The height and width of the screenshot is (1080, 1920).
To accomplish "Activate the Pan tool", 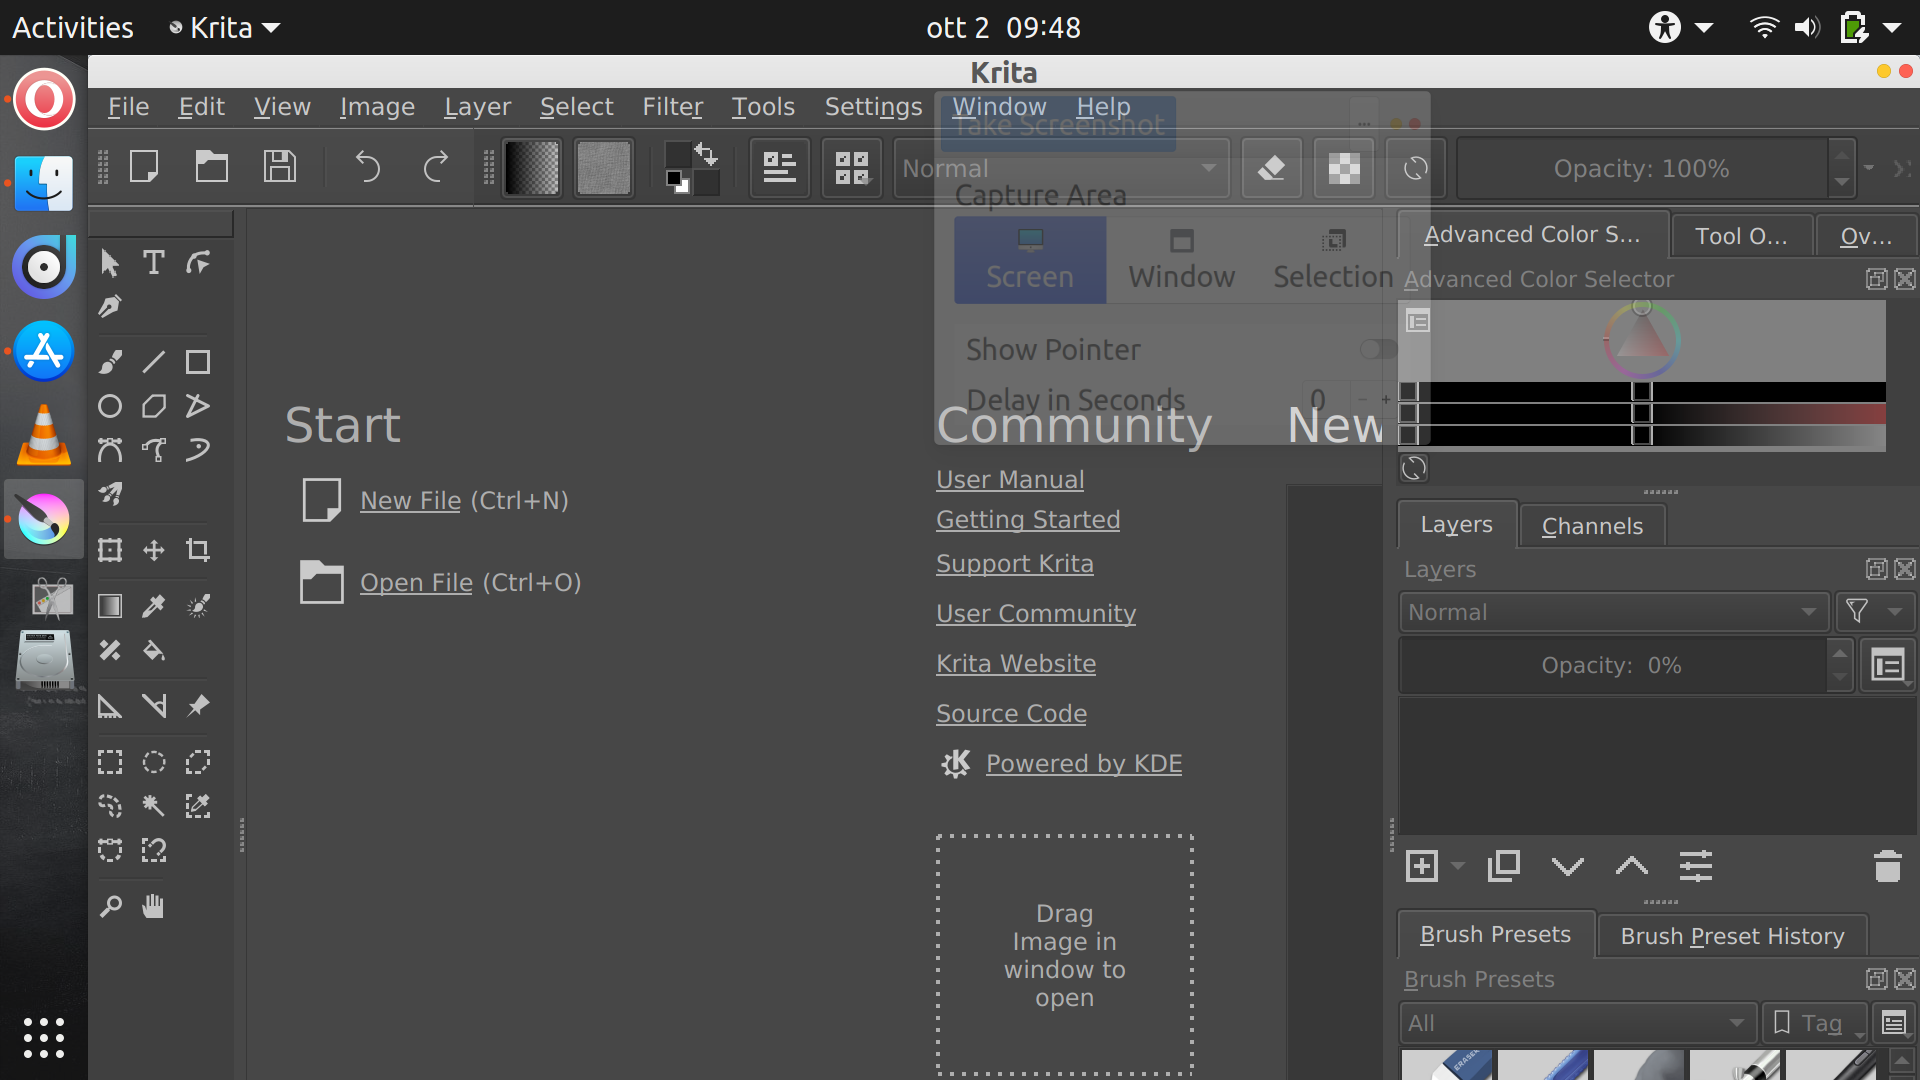I will coord(154,905).
